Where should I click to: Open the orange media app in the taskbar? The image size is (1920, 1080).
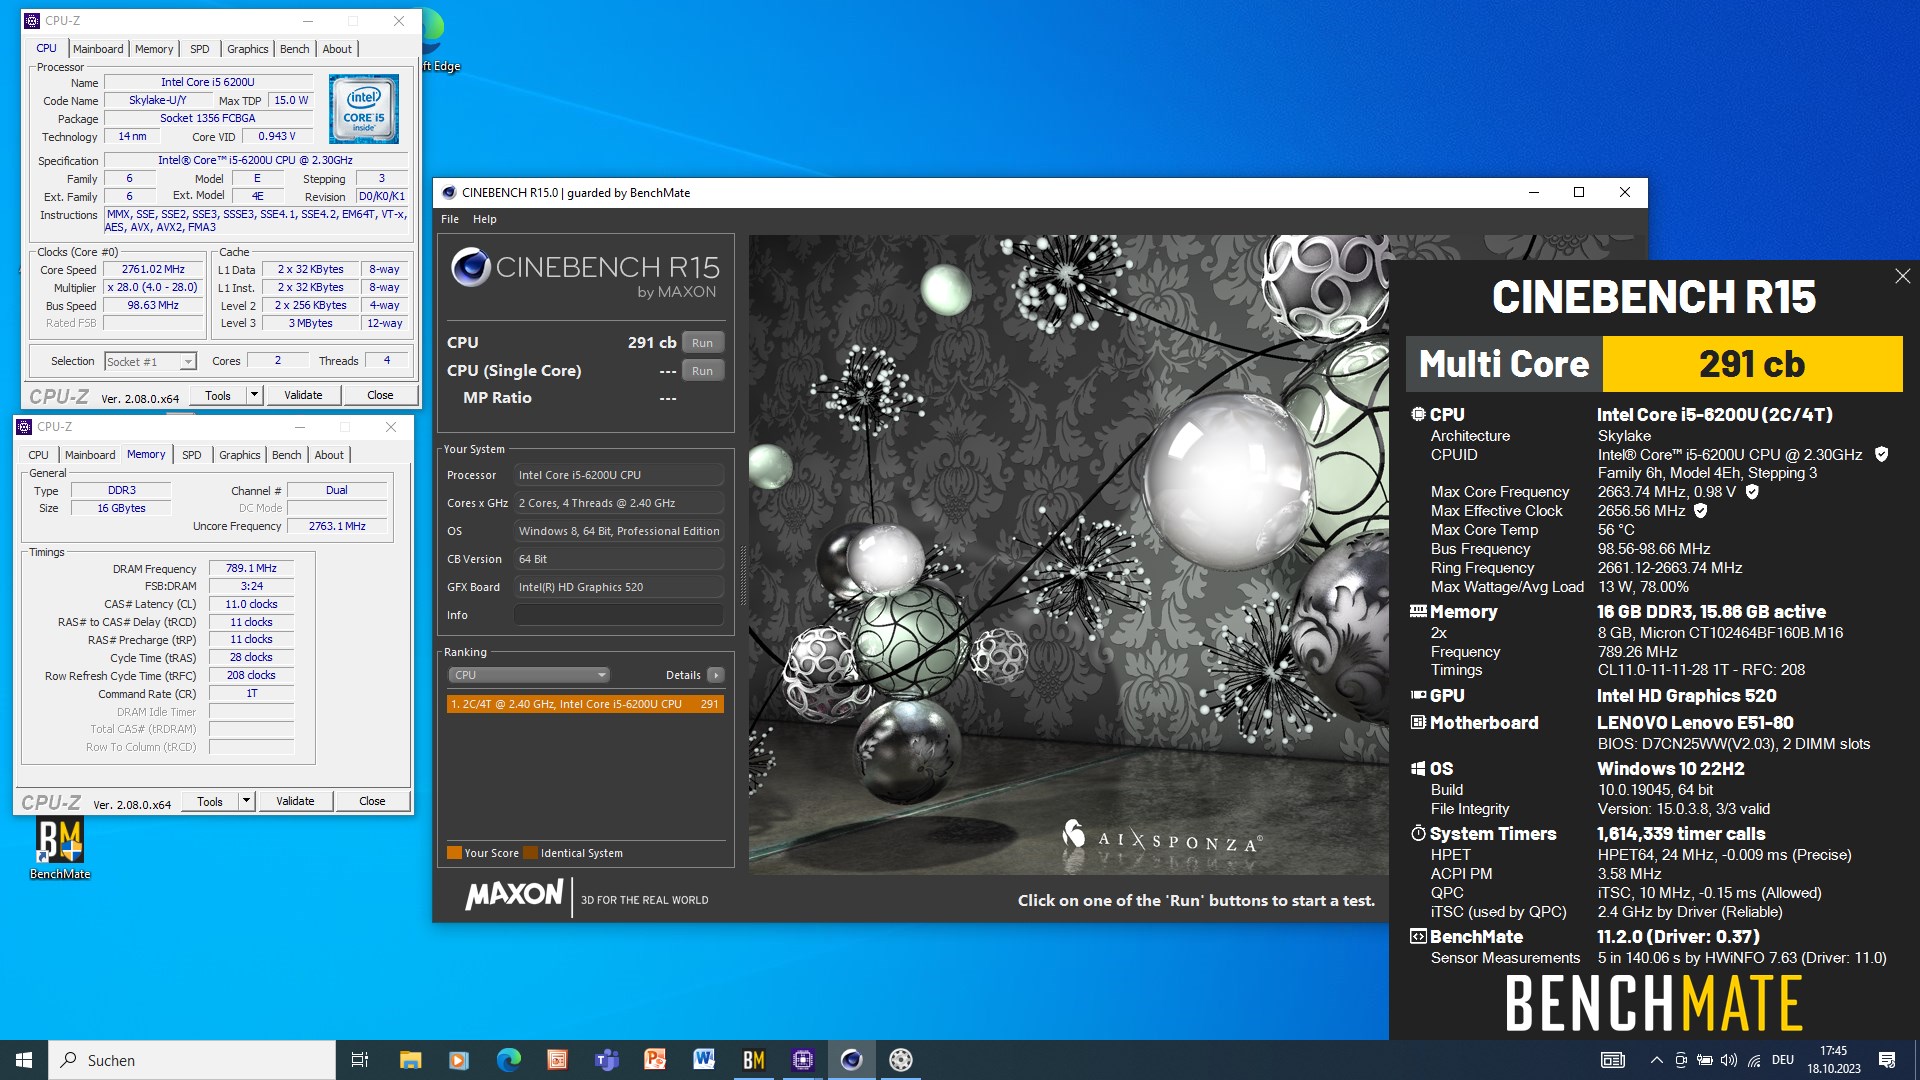[459, 1060]
